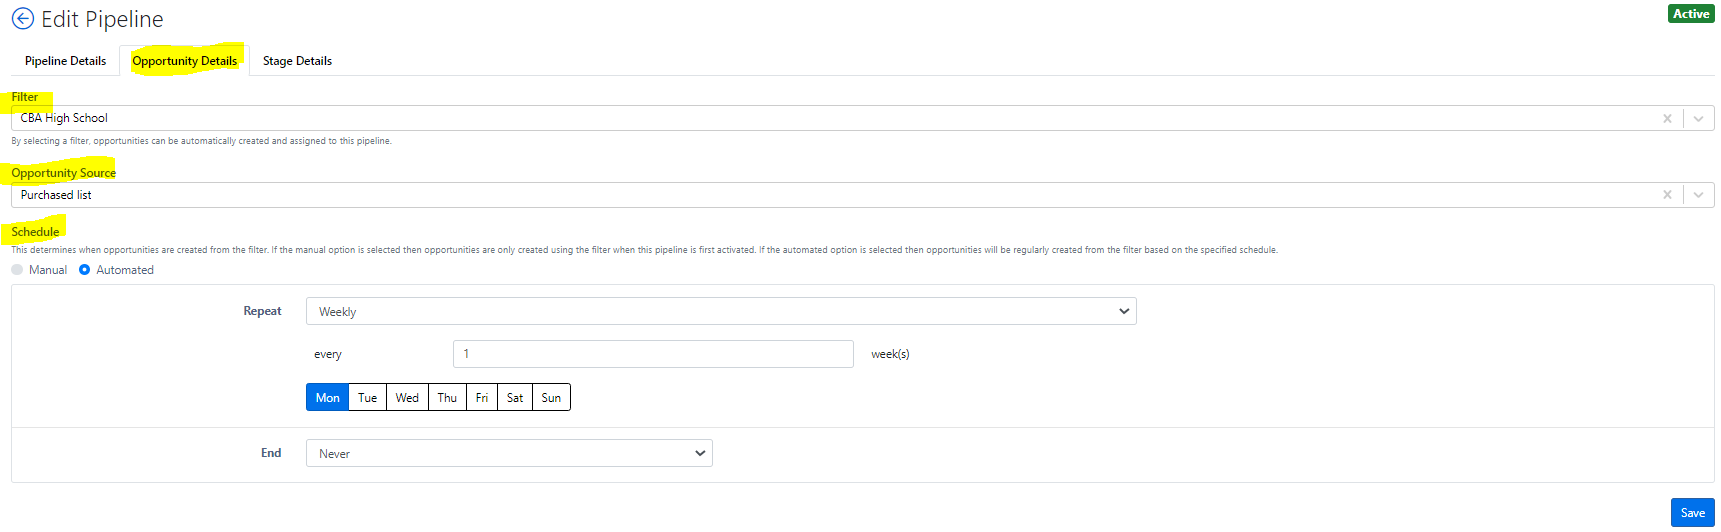1721x532 pixels.
Task: Click the Save button
Action: (1692, 512)
